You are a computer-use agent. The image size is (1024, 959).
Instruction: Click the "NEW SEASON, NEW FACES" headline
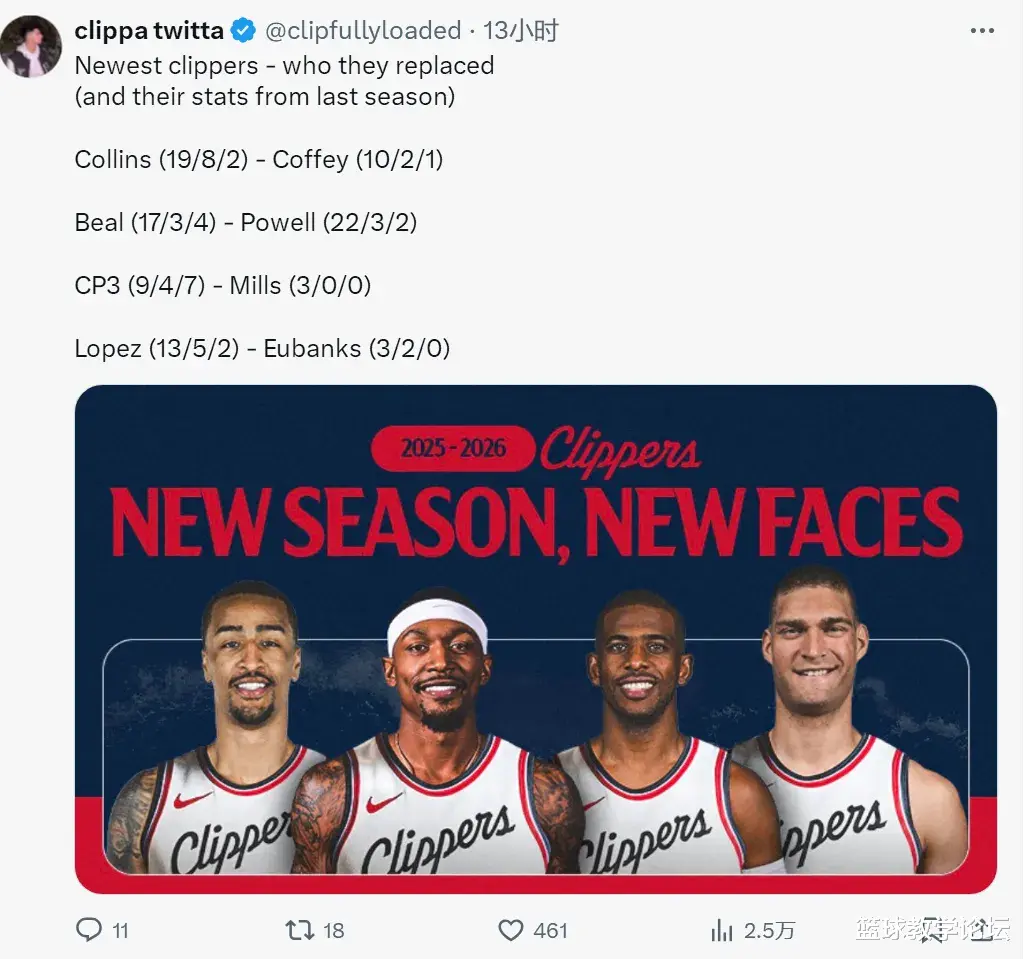click(536, 522)
